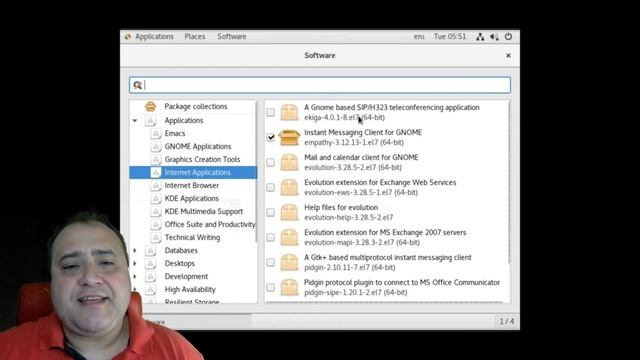Click the ekiga package box icon
Screen dimensions: 640x360
coord(289,112)
